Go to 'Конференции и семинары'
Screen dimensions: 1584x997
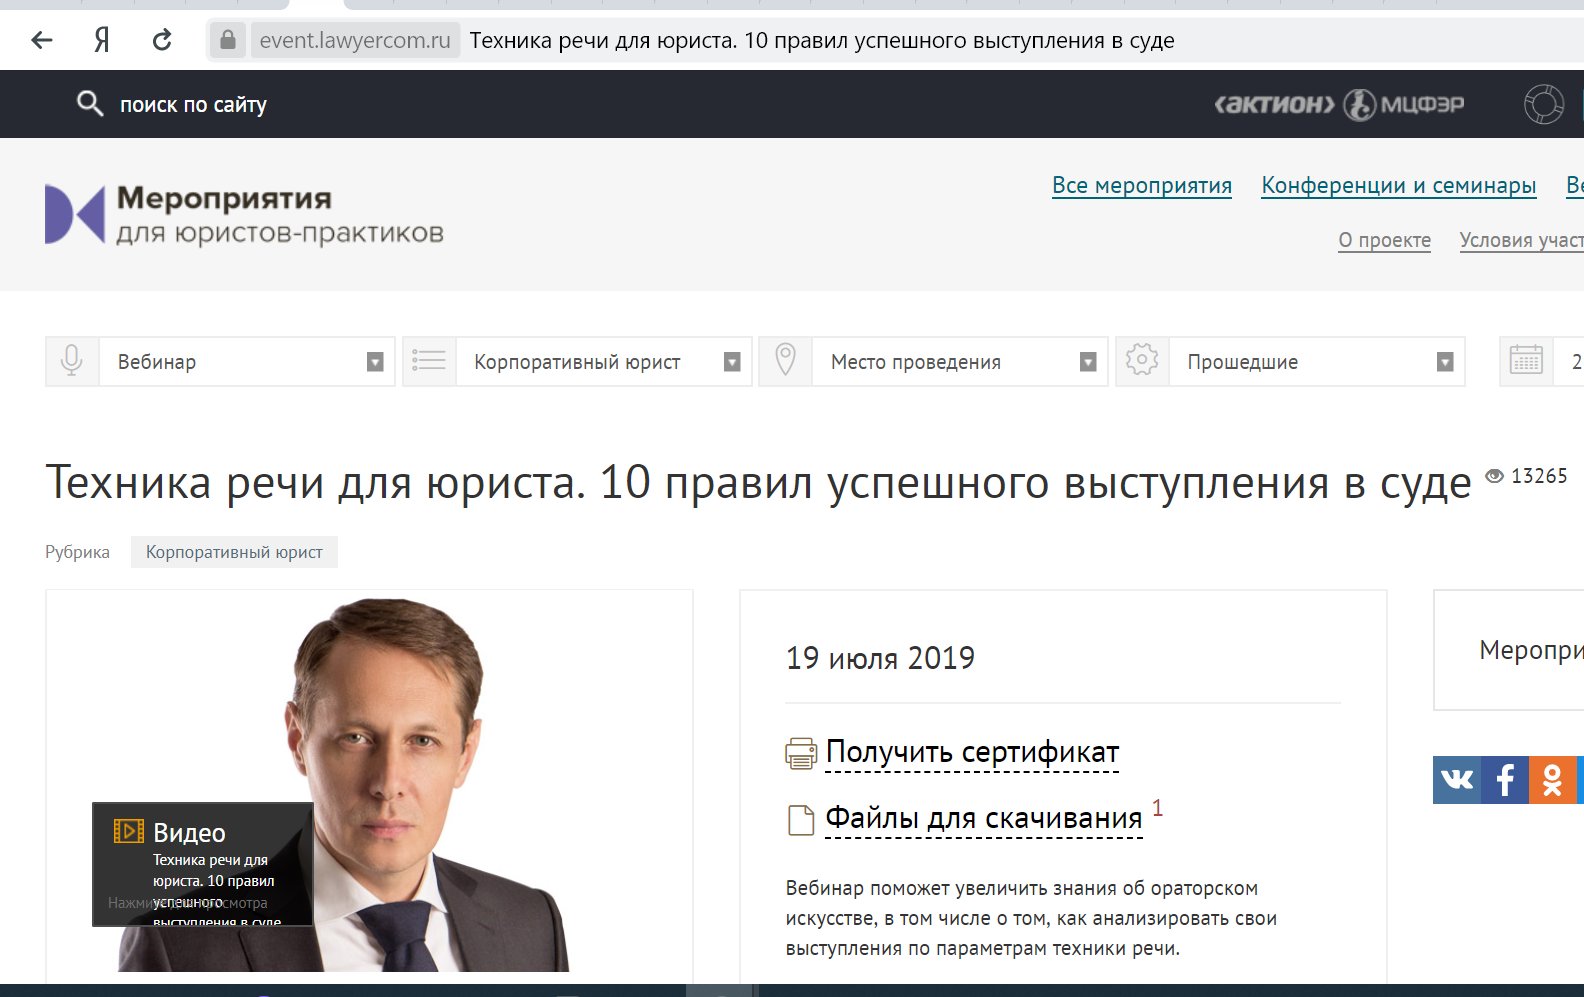click(x=1398, y=185)
